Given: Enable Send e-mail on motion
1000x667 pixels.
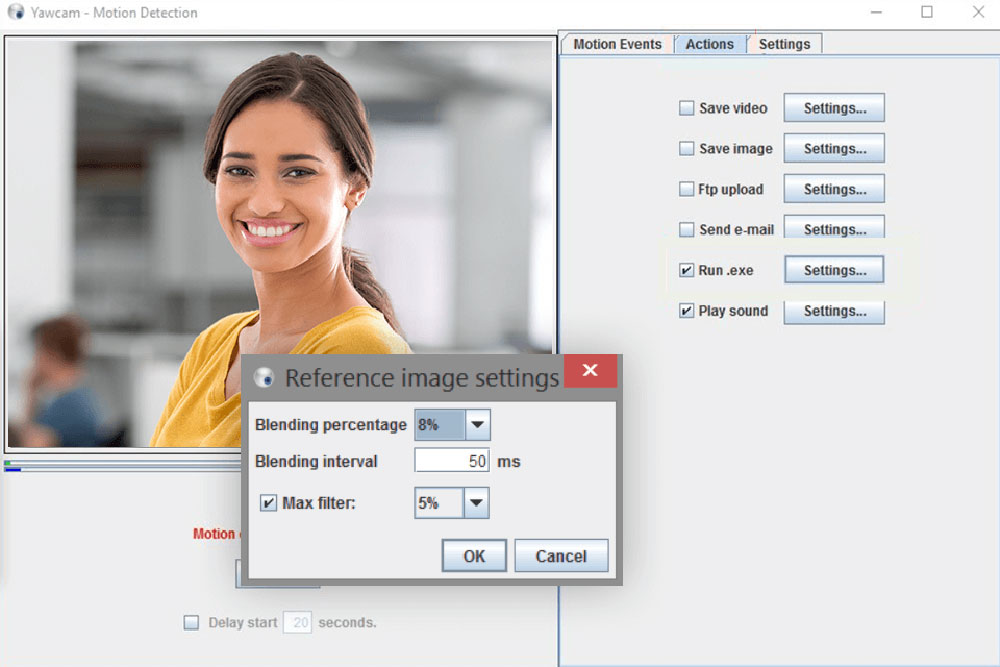Looking at the screenshot, I should click(x=687, y=228).
